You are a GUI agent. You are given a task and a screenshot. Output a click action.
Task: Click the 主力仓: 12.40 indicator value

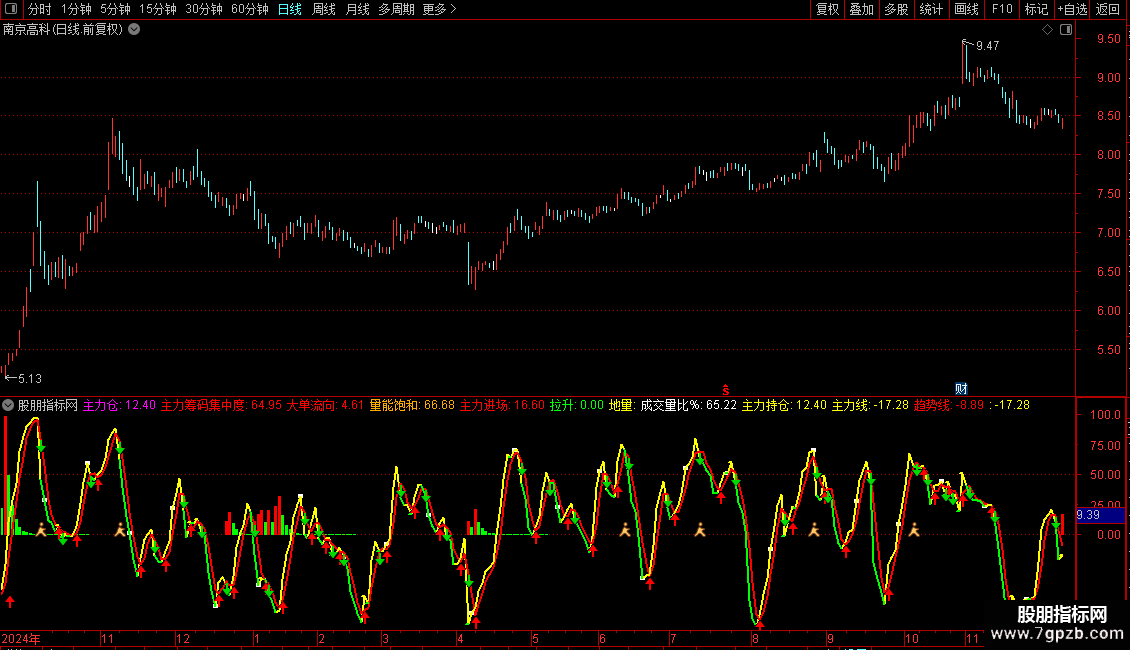point(119,406)
